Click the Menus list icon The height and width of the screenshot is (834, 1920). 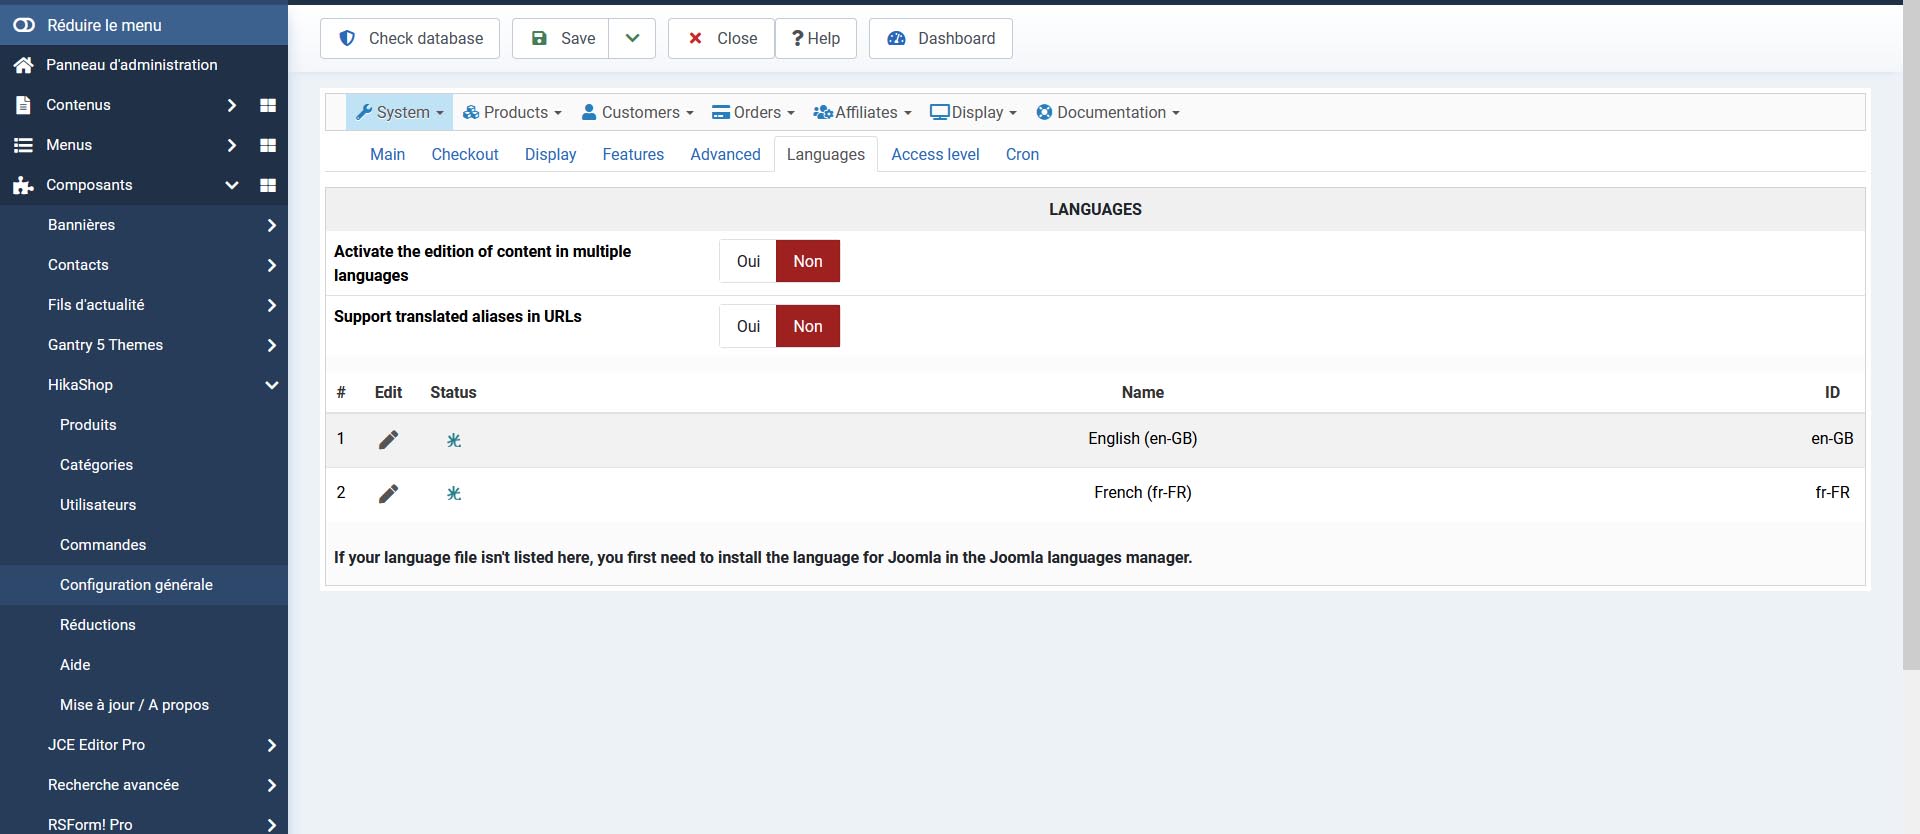coord(23,145)
